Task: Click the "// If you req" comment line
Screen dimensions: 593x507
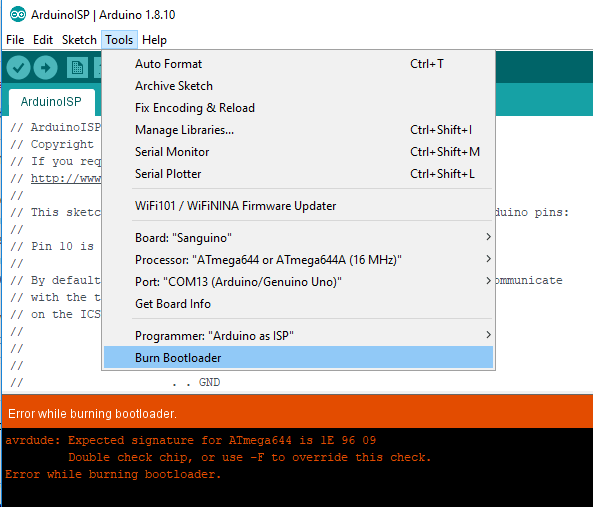Action: (56, 161)
